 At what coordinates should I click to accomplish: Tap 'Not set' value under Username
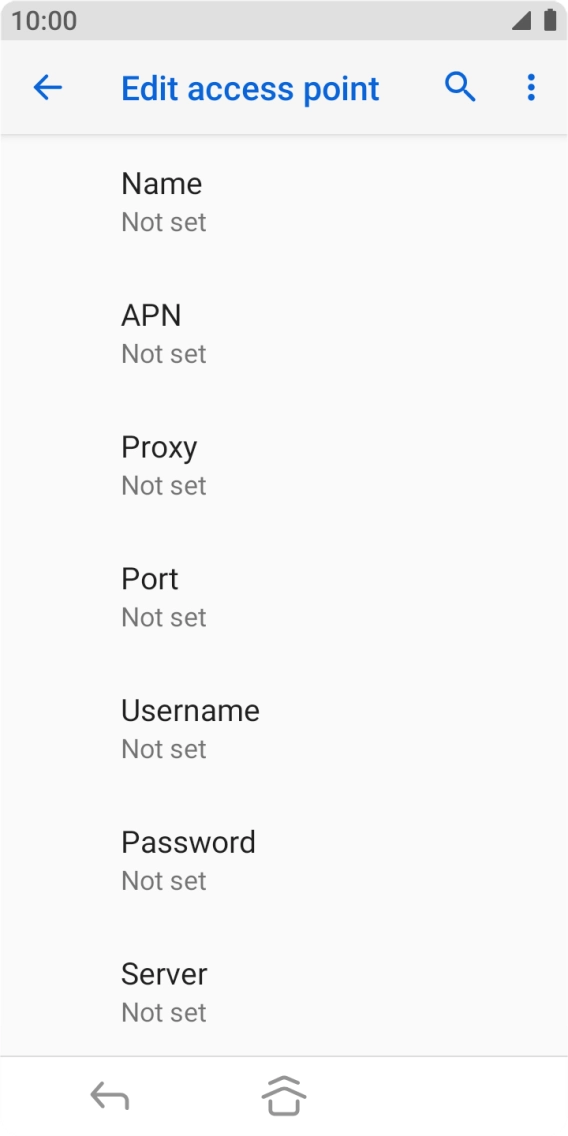164,749
